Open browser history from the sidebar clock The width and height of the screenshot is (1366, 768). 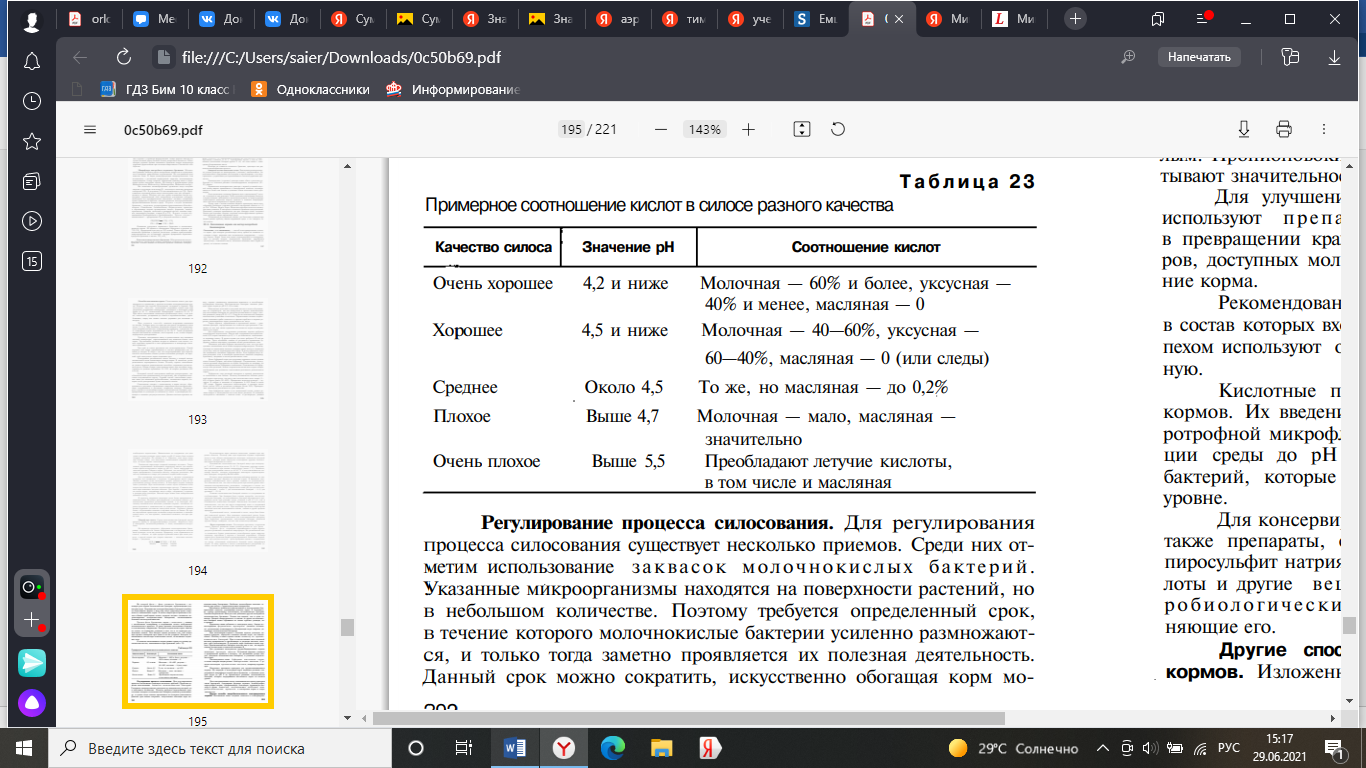[x=32, y=101]
